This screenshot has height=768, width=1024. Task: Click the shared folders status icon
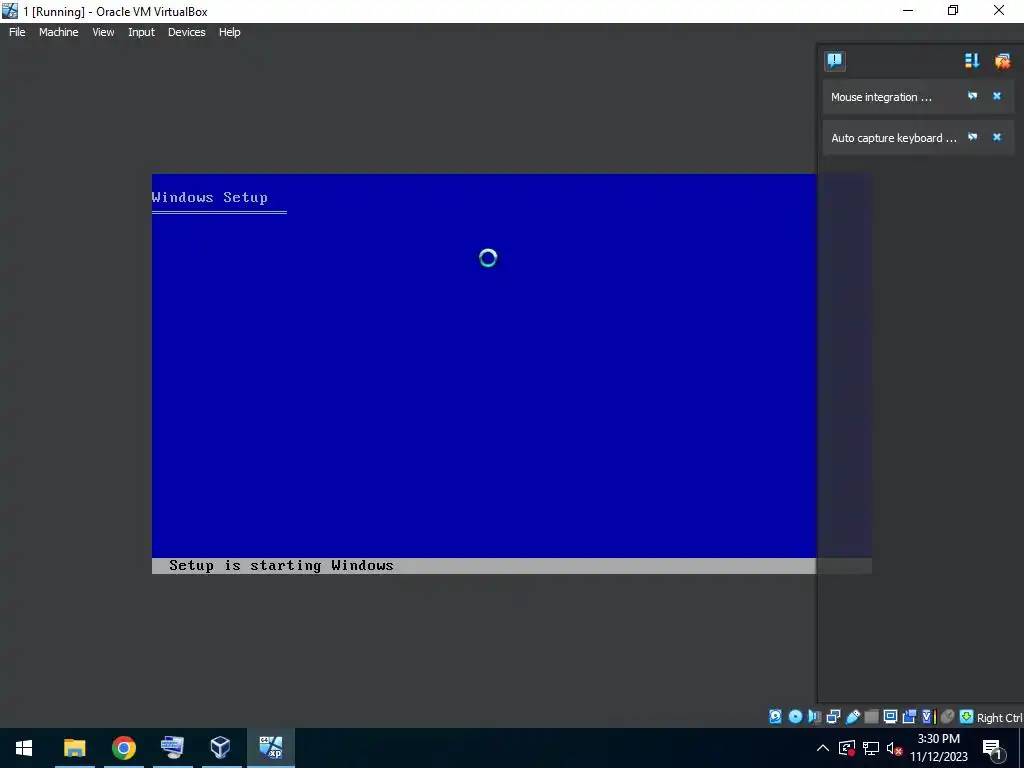click(x=871, y=716)
